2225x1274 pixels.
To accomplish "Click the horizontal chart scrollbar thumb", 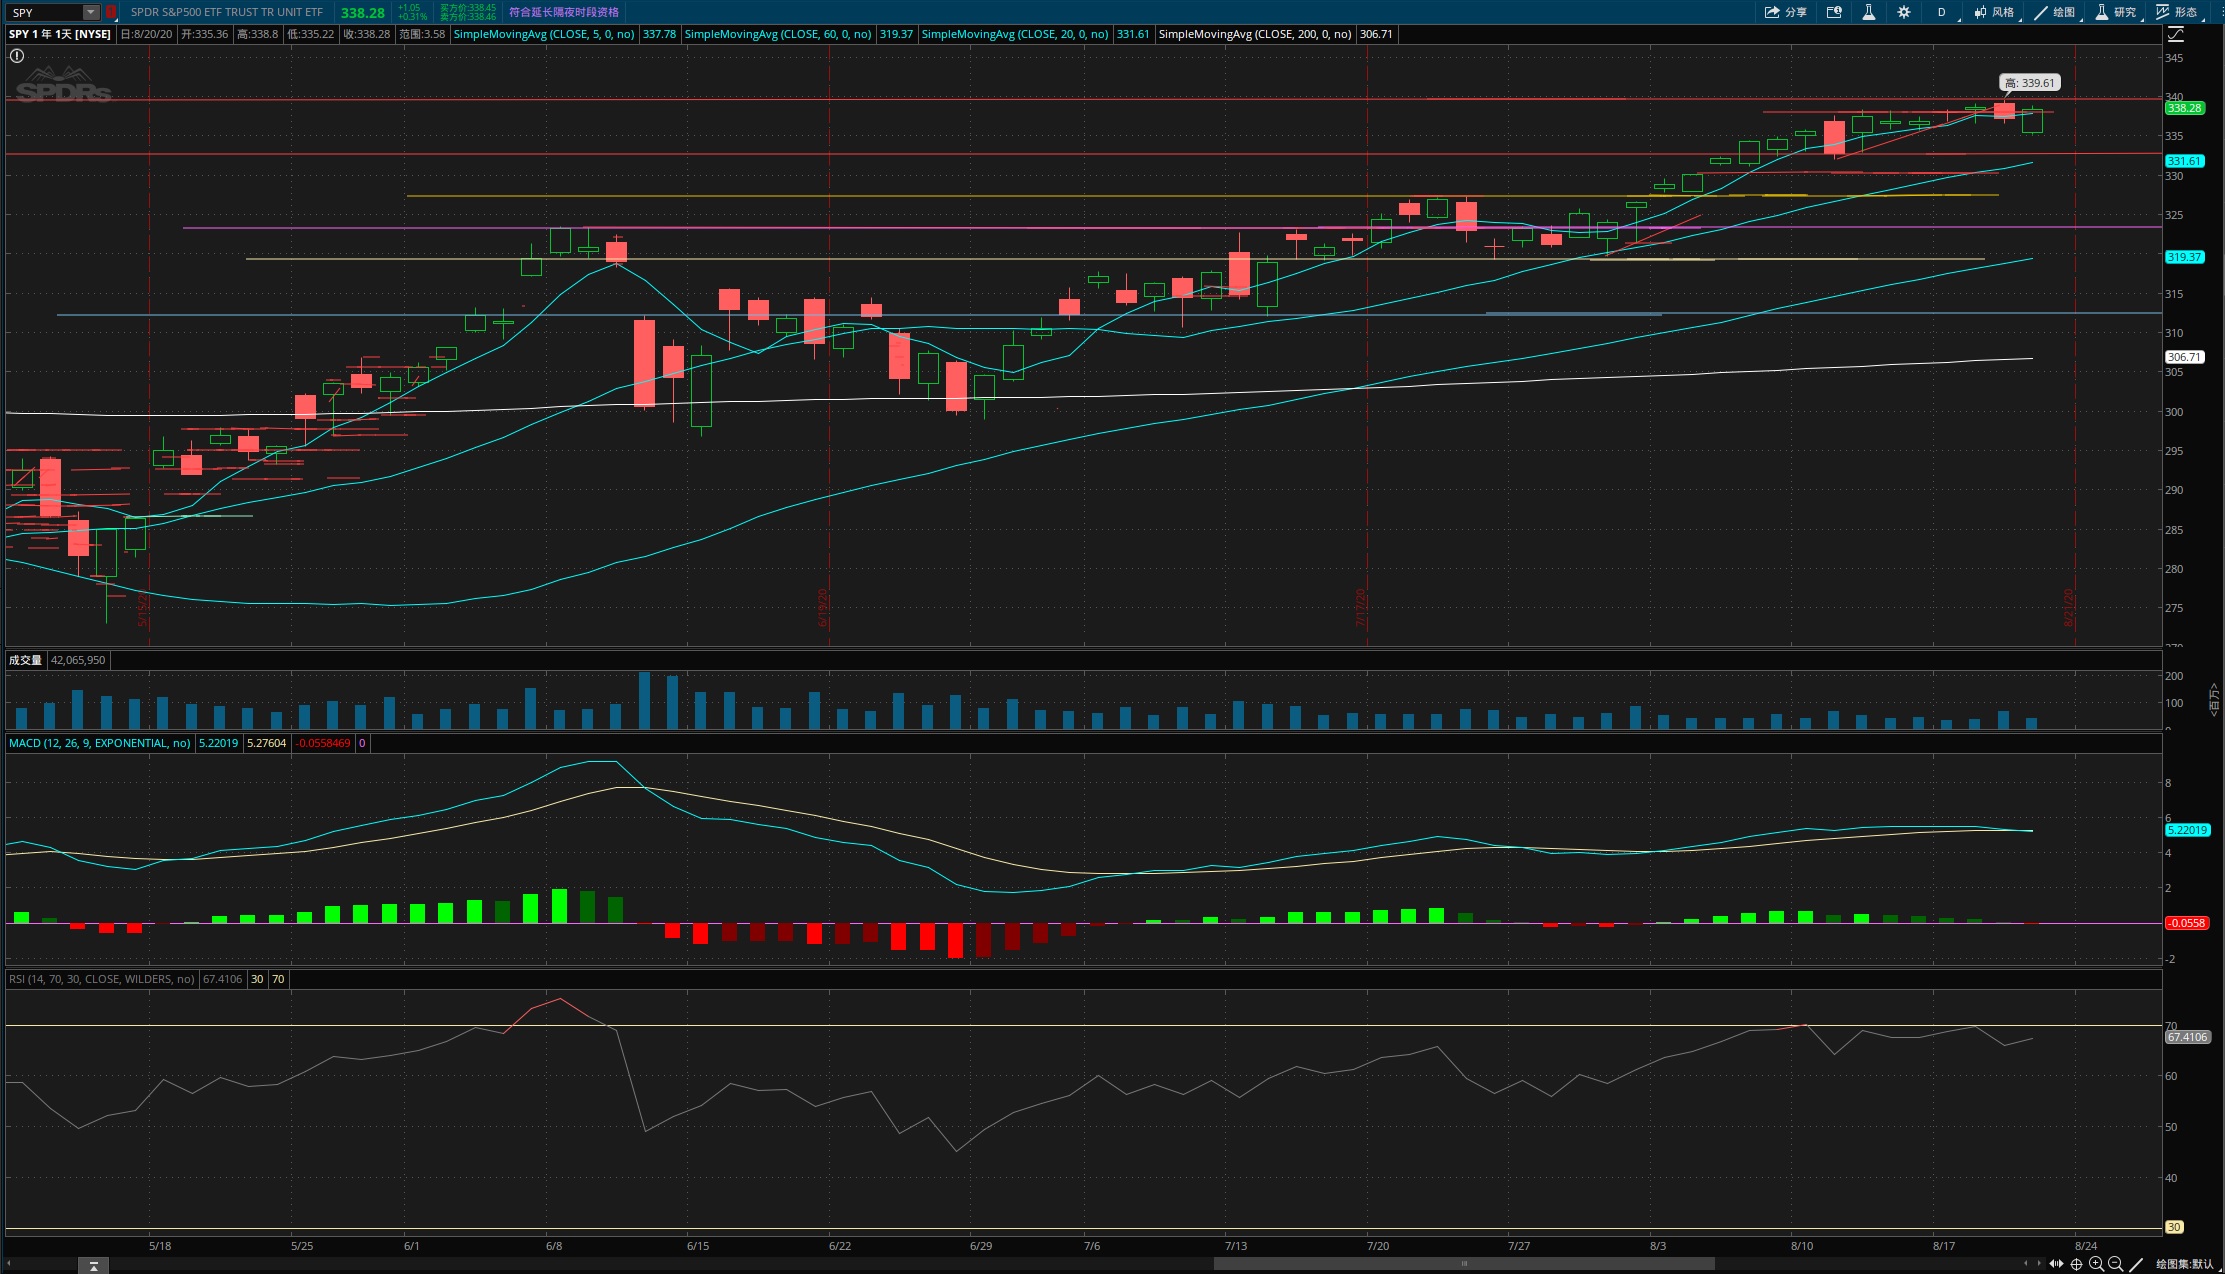I will coord(1464,1264).
